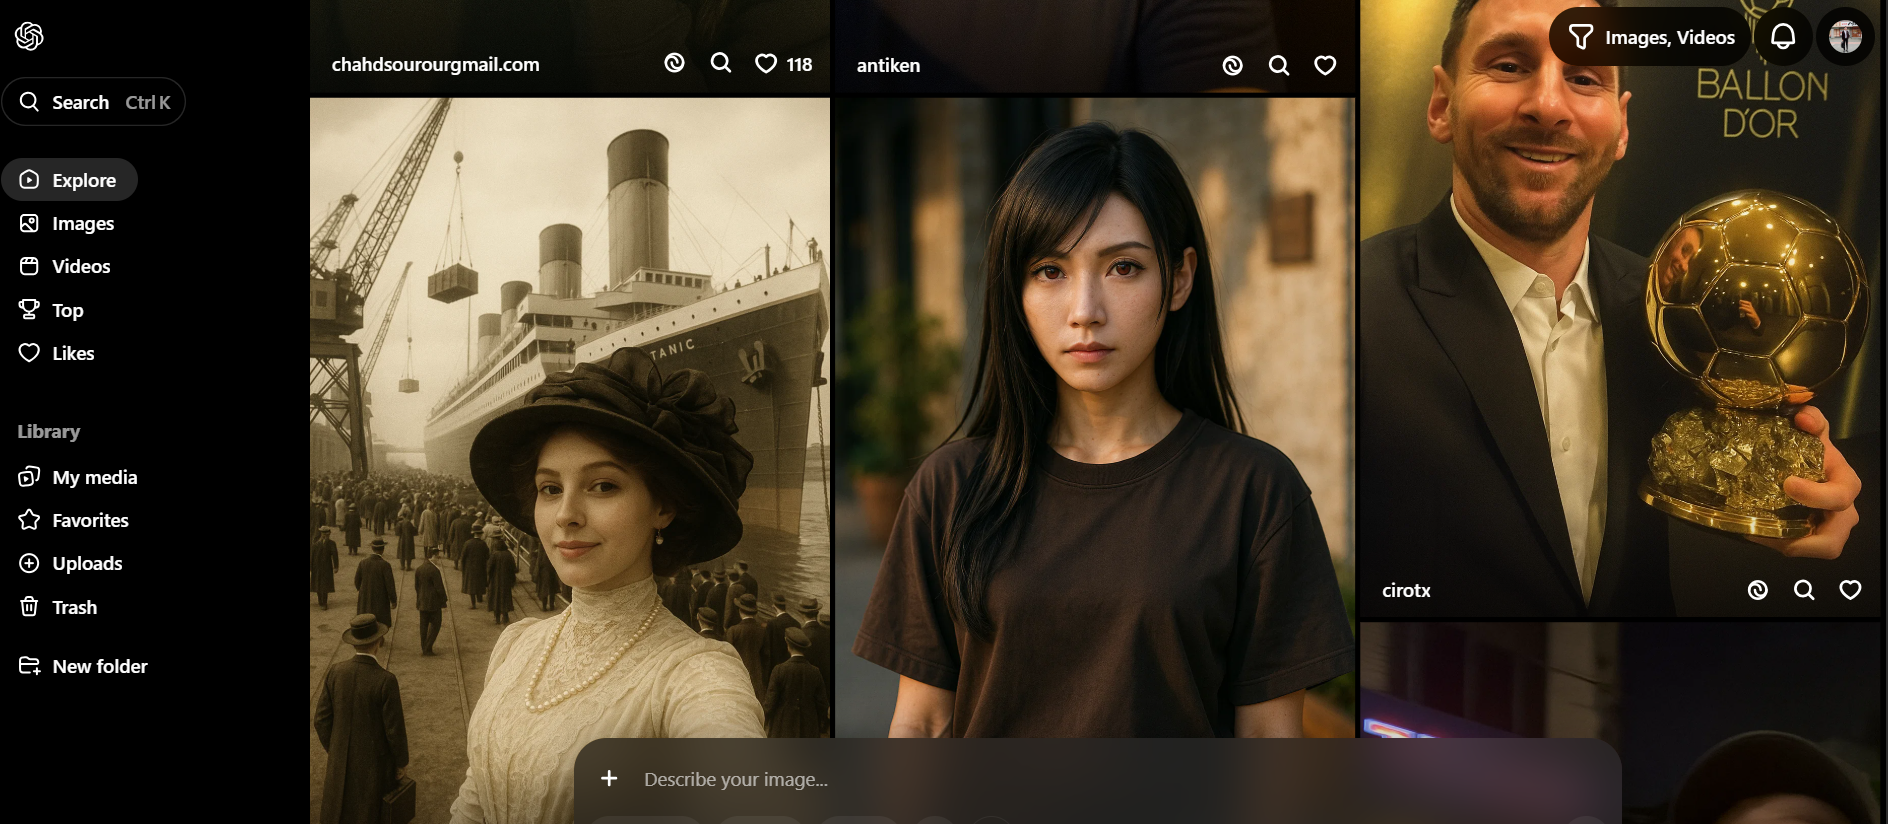The width and height of the screenshot is (1888, 824).
Task: Create a New folder
Action: (x=84, y=666)
